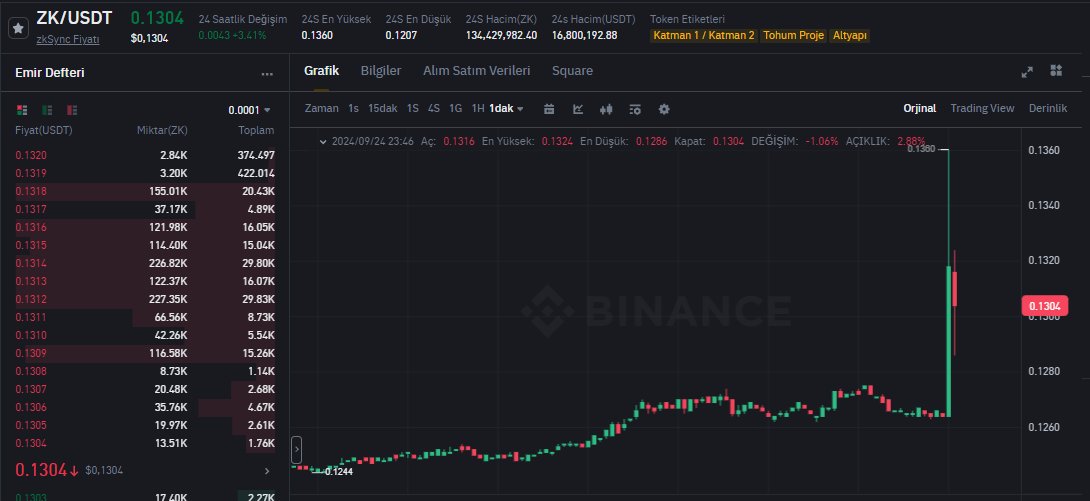Screen dimensions: 1090x501
Task: Click the Miktar(ZK) column header
Action: 162,130
